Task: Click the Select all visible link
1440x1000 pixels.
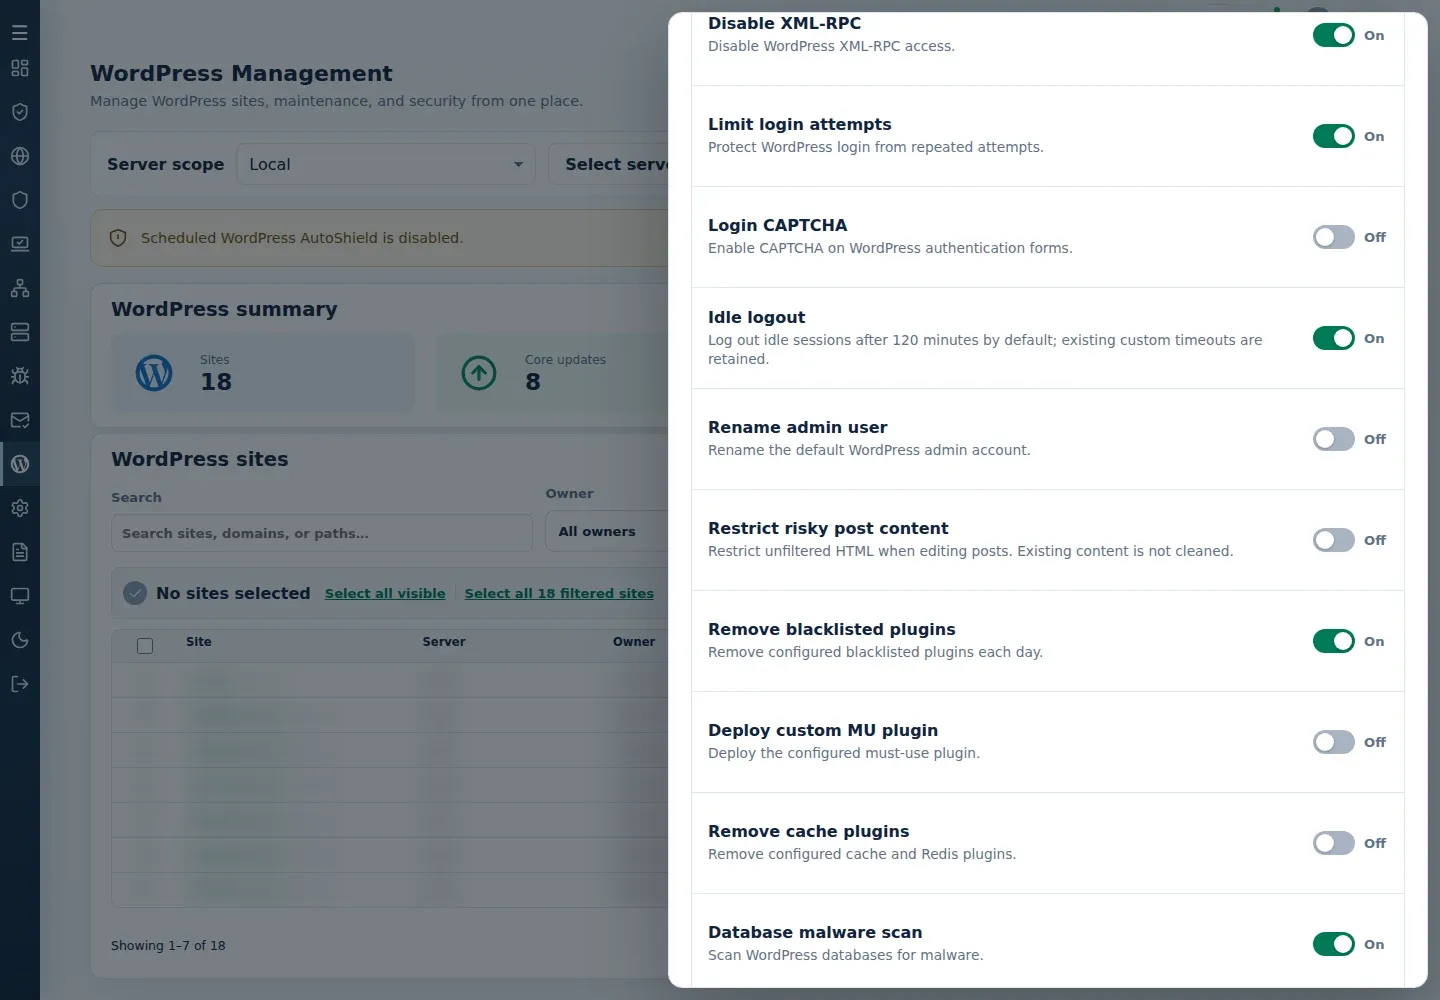Action: tap(385, 593)
